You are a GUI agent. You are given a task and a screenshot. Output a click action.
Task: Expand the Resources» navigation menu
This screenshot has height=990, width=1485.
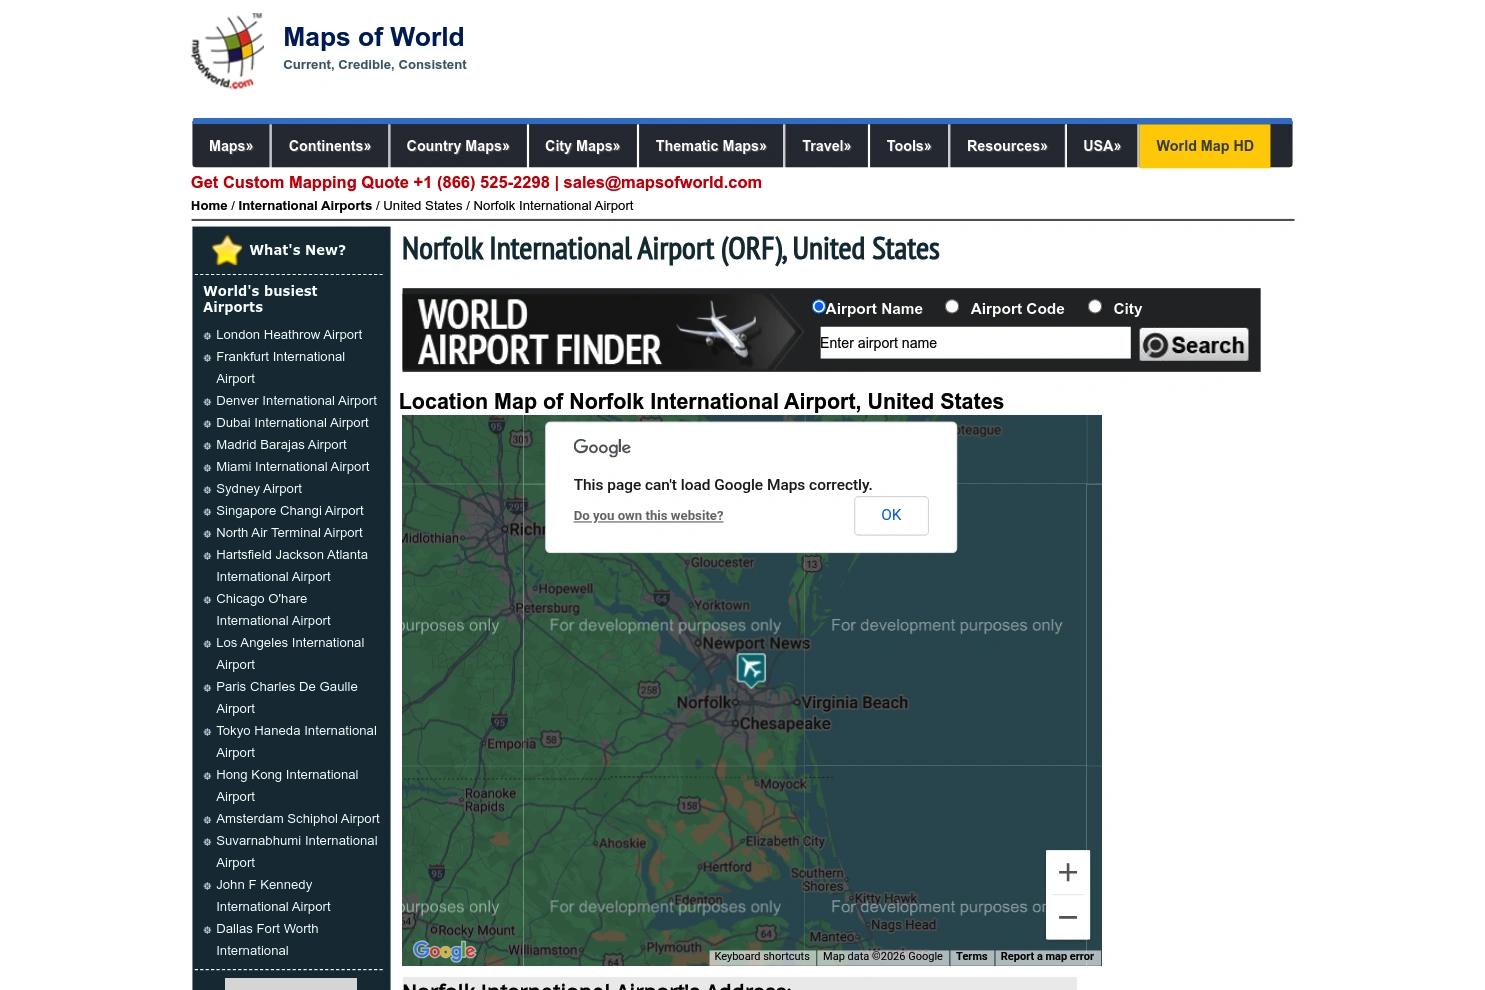(x=1007, y=146)
